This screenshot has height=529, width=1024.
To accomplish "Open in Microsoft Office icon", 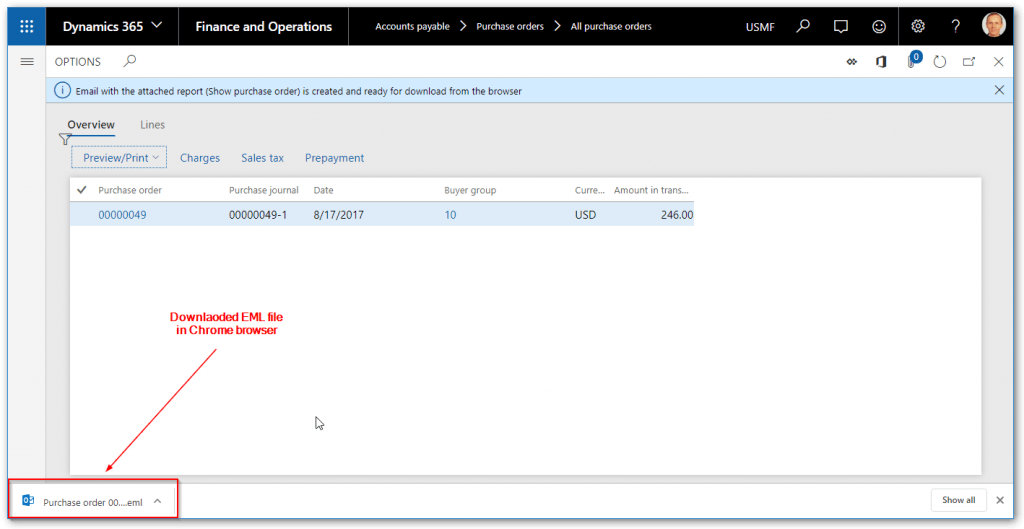I will 881,62.
